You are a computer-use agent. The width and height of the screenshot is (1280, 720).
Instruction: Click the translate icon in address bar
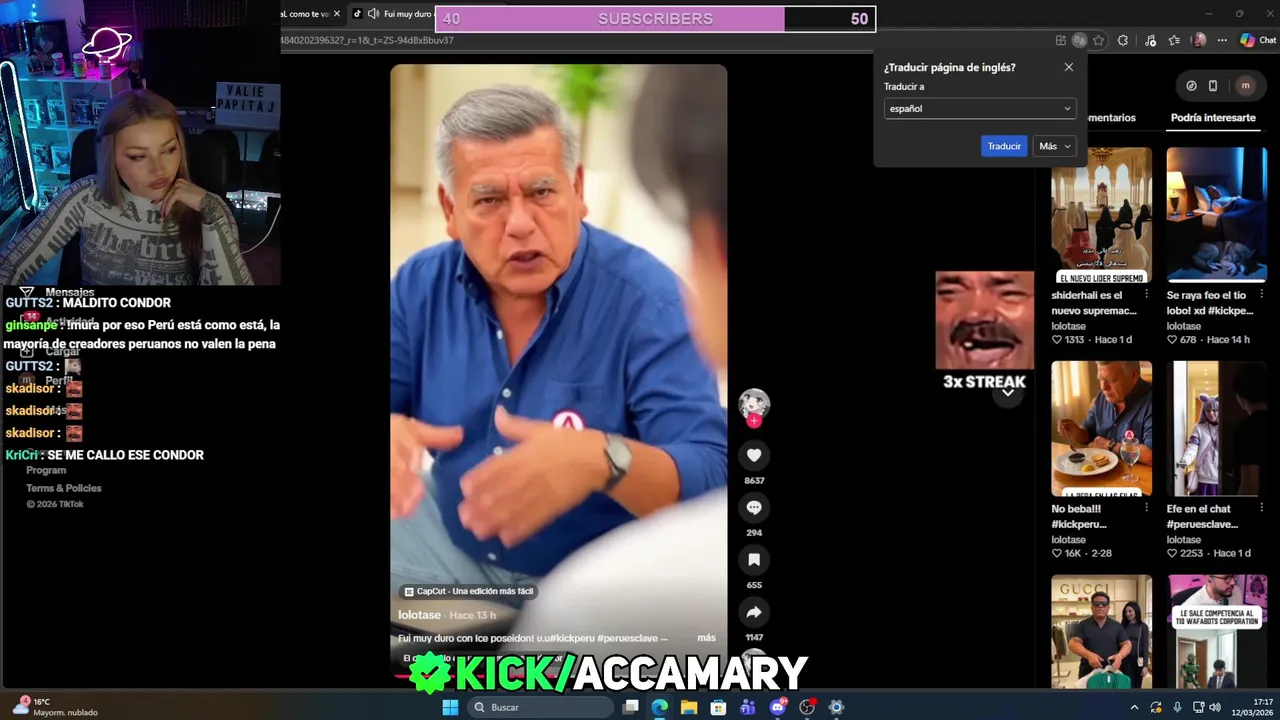tap(1079, 41)
